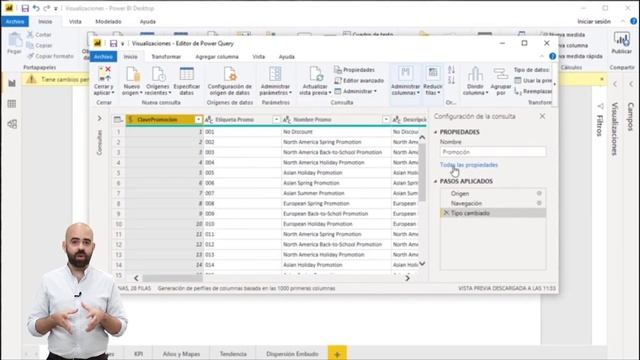Open Origen step settings gear

(539, 193)
